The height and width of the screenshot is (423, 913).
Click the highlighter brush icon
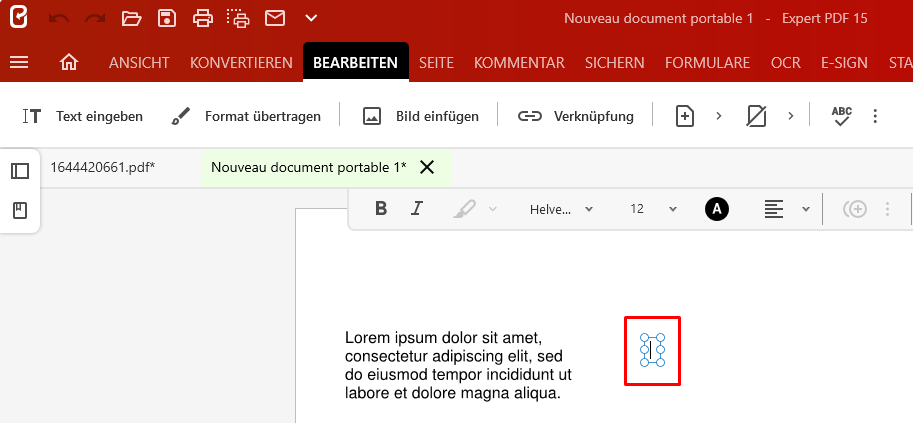click(464, 209)
